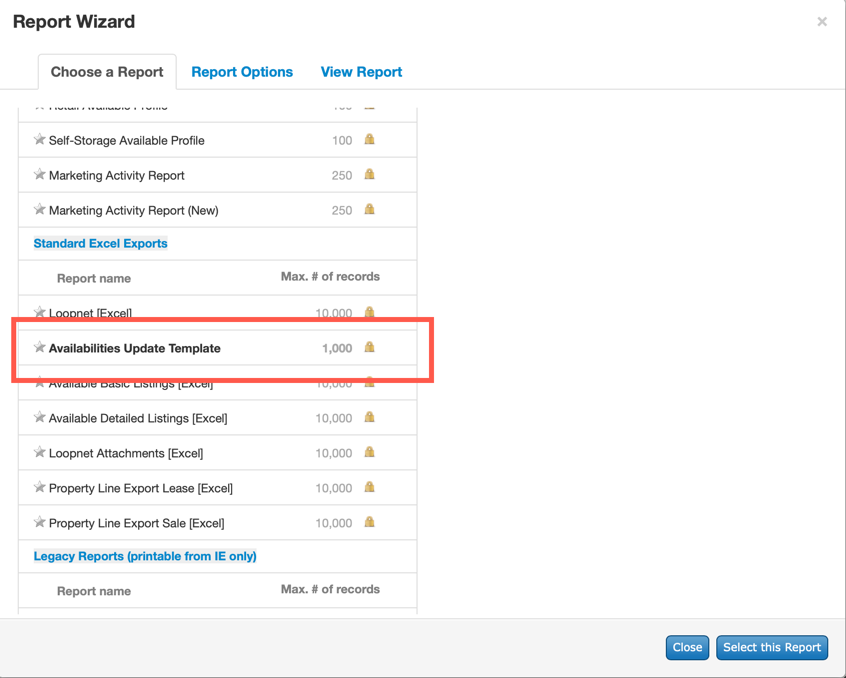The height and width of the screenshot is (678, 846).
Task: Dismiss Report Wizard using the X icon
Action: [x=822, y=21]
